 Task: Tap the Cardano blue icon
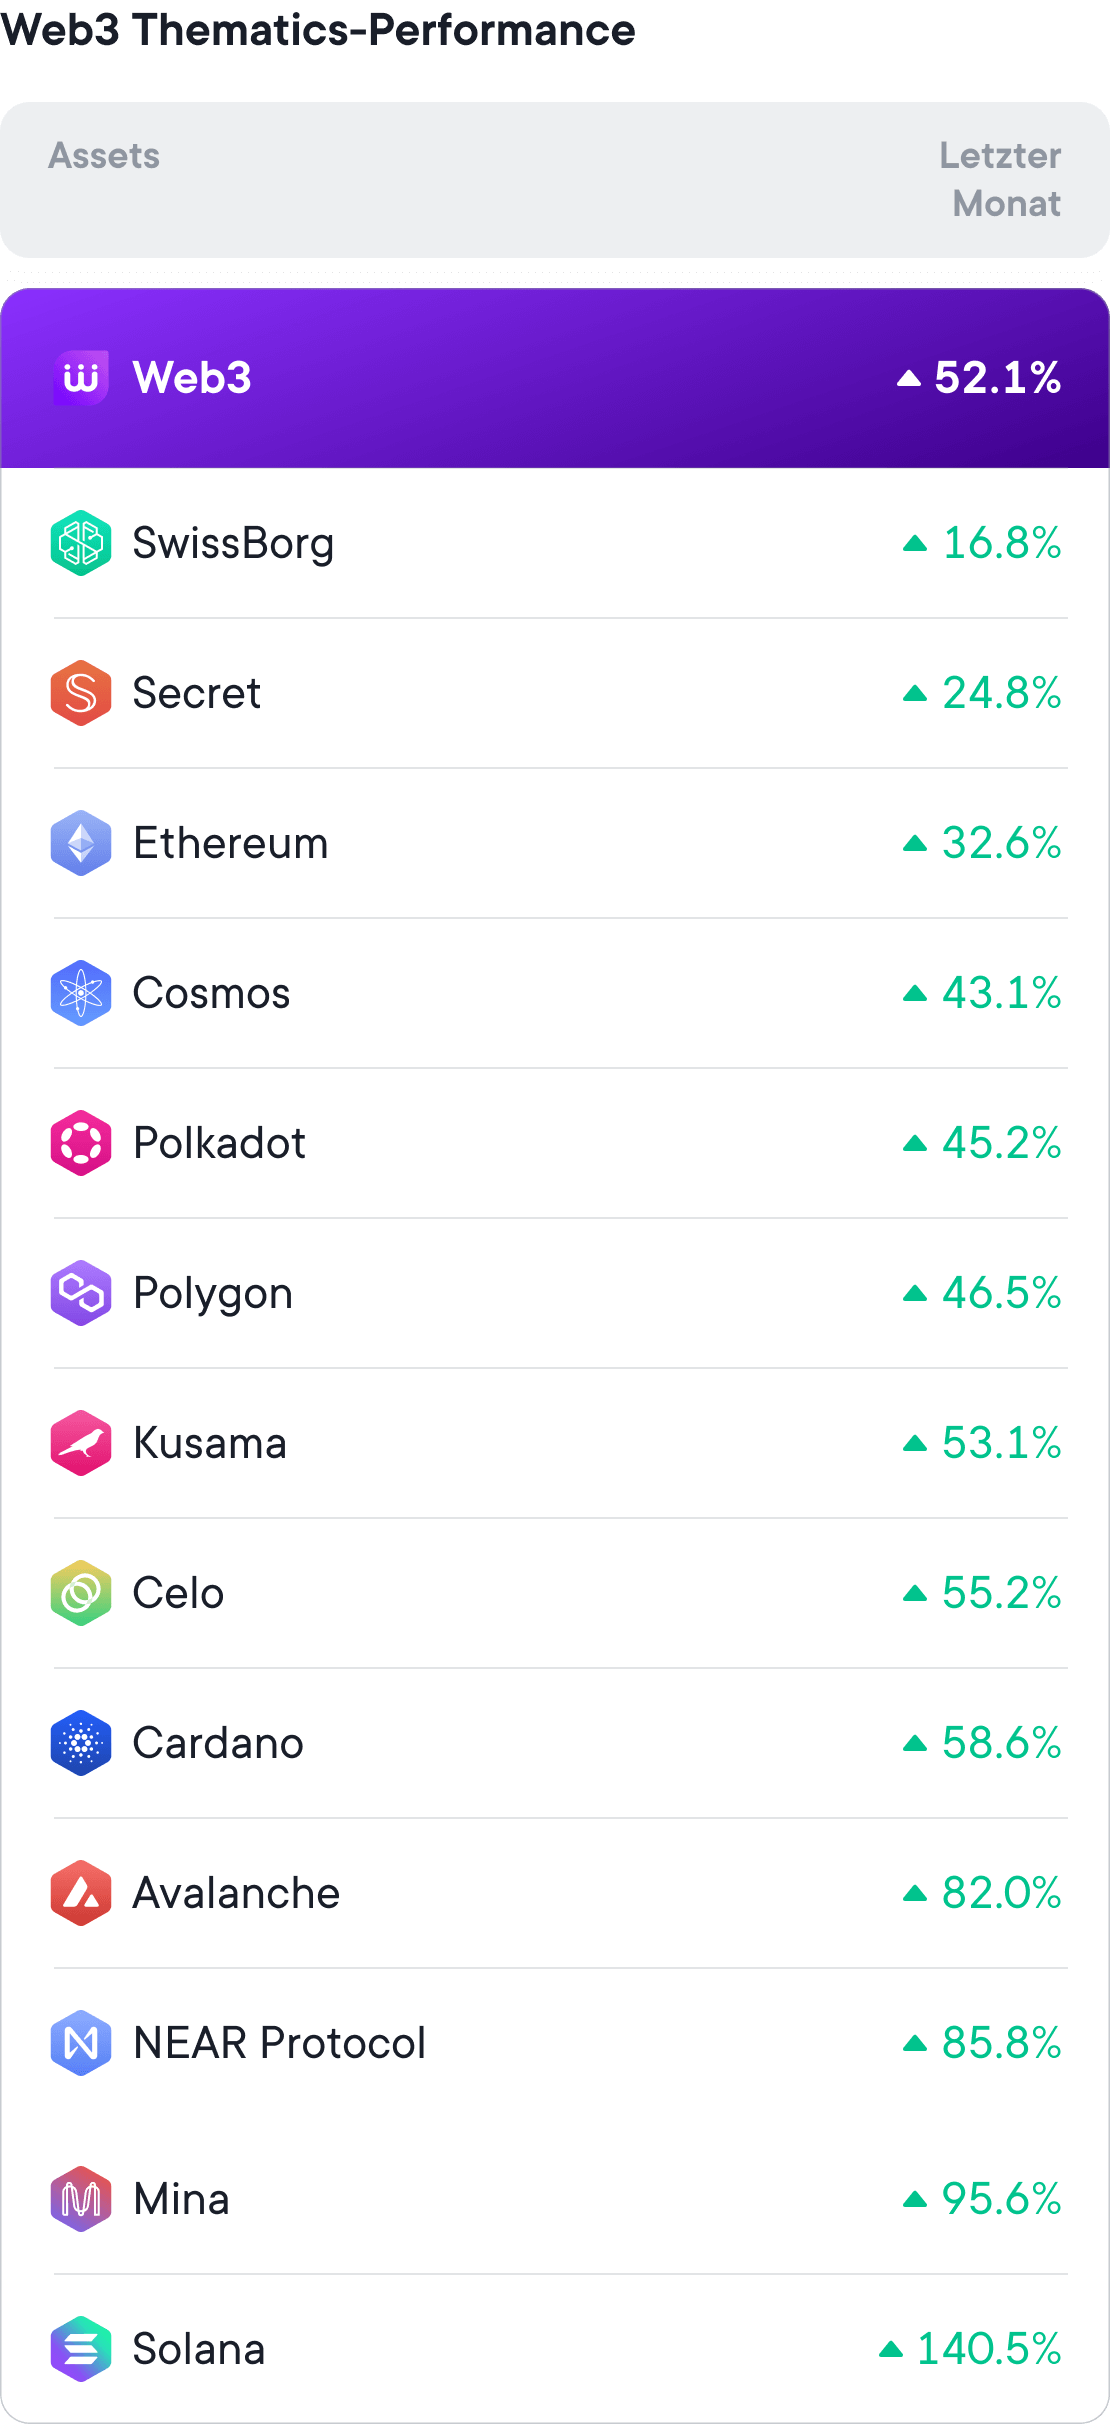(x=81, y=1743)
